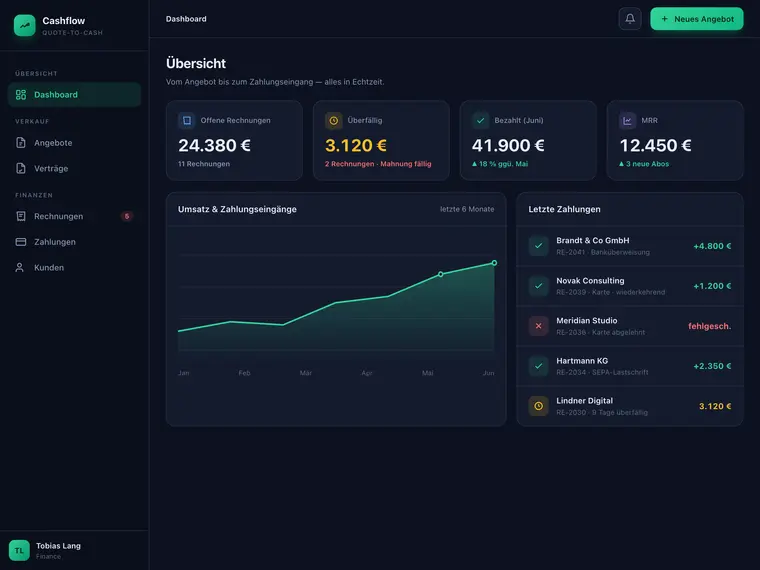The width and height of the screenshot is (760, 570).
Task: Open the notifications bell
Action: pos(630,19)
